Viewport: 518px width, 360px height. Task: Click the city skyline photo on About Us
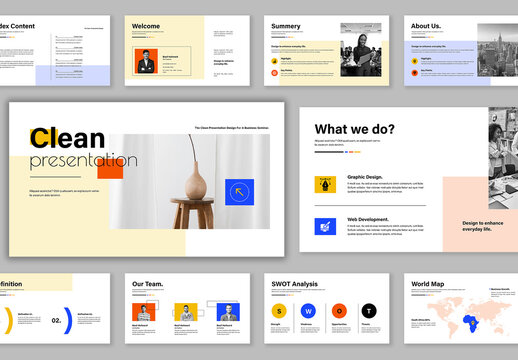pos(498,50)
